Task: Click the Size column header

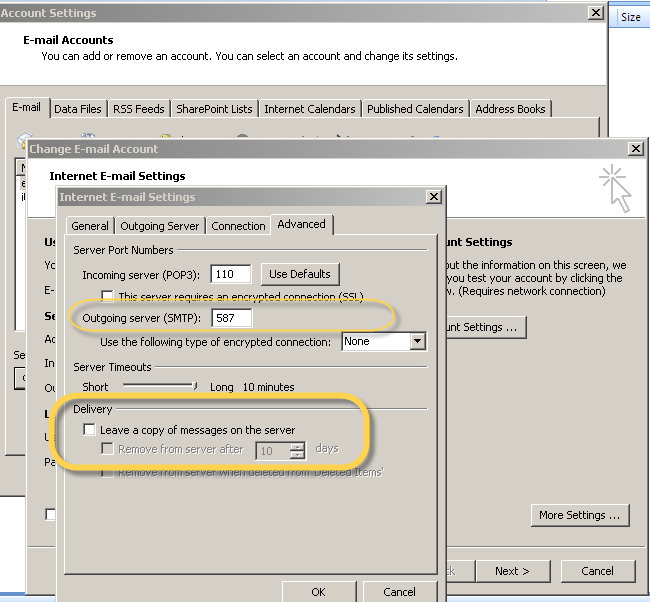Action: (x=631, y=17)
